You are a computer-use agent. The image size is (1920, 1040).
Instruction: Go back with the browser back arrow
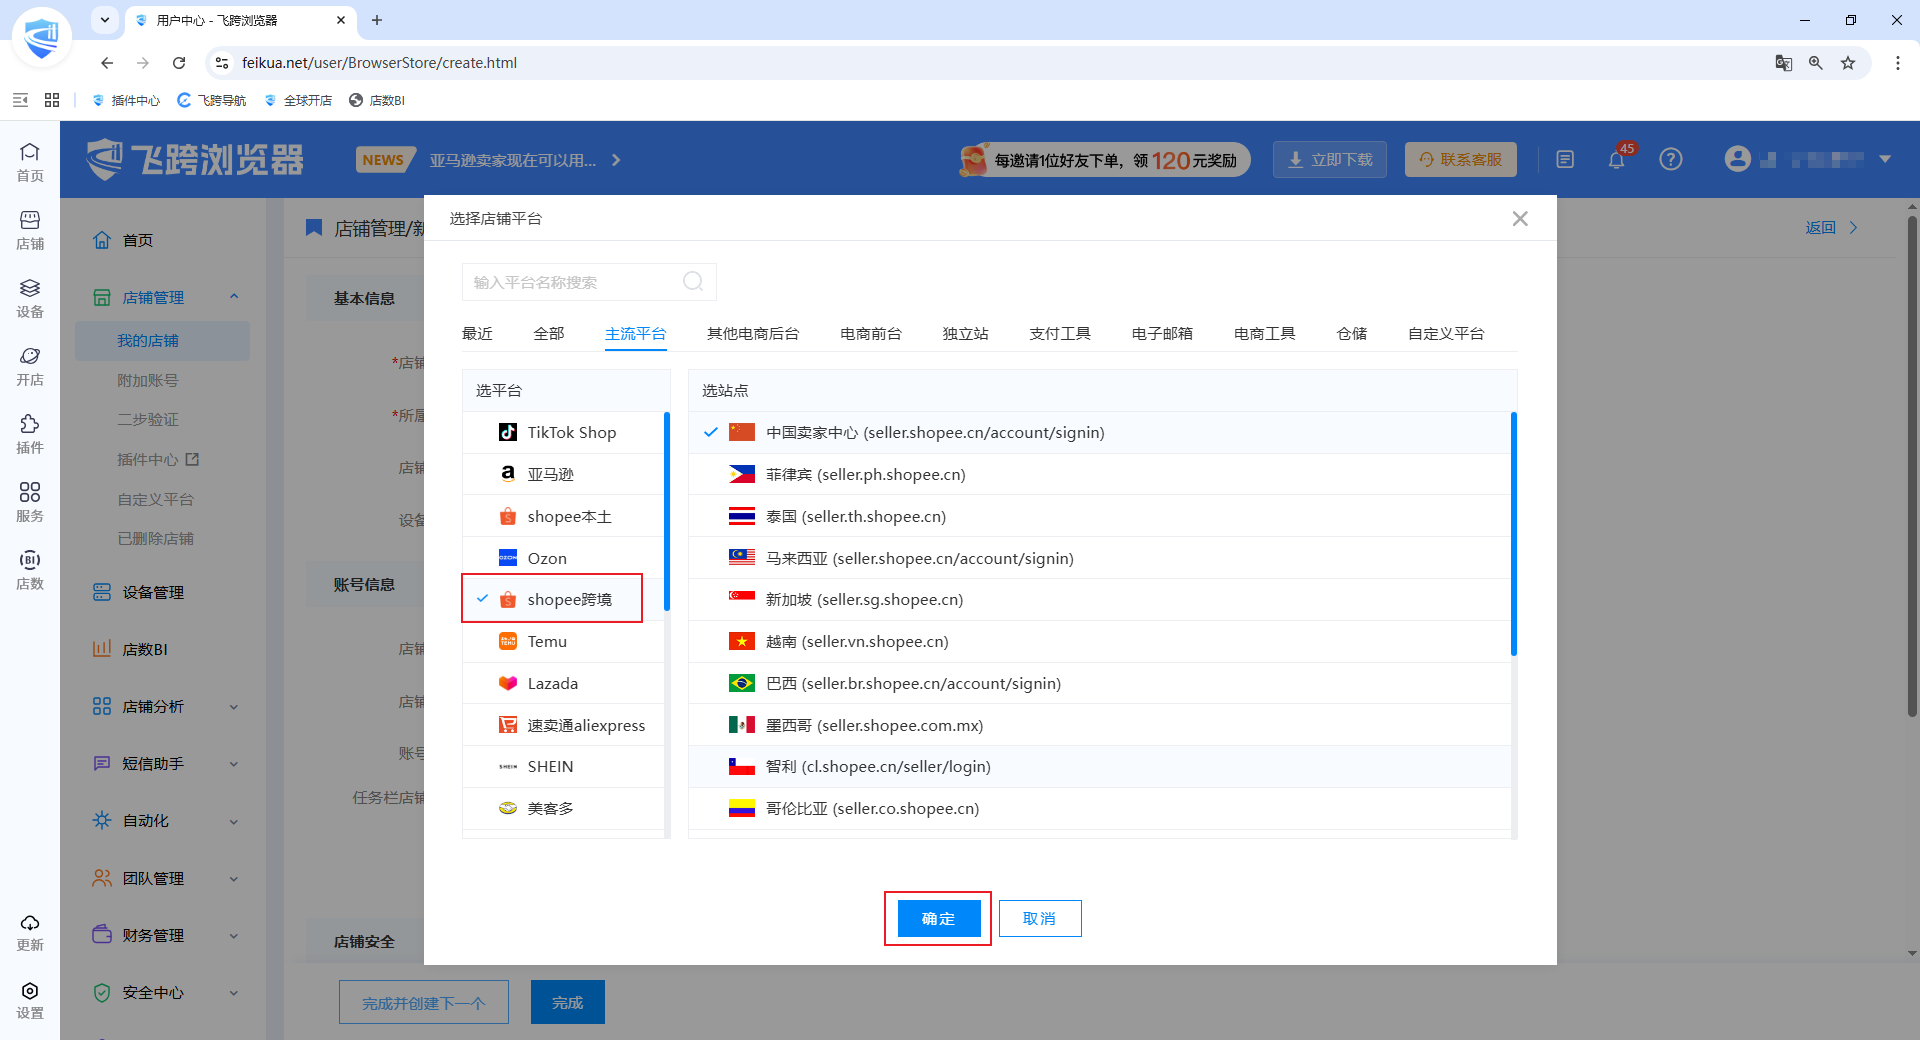click(107, 63)
